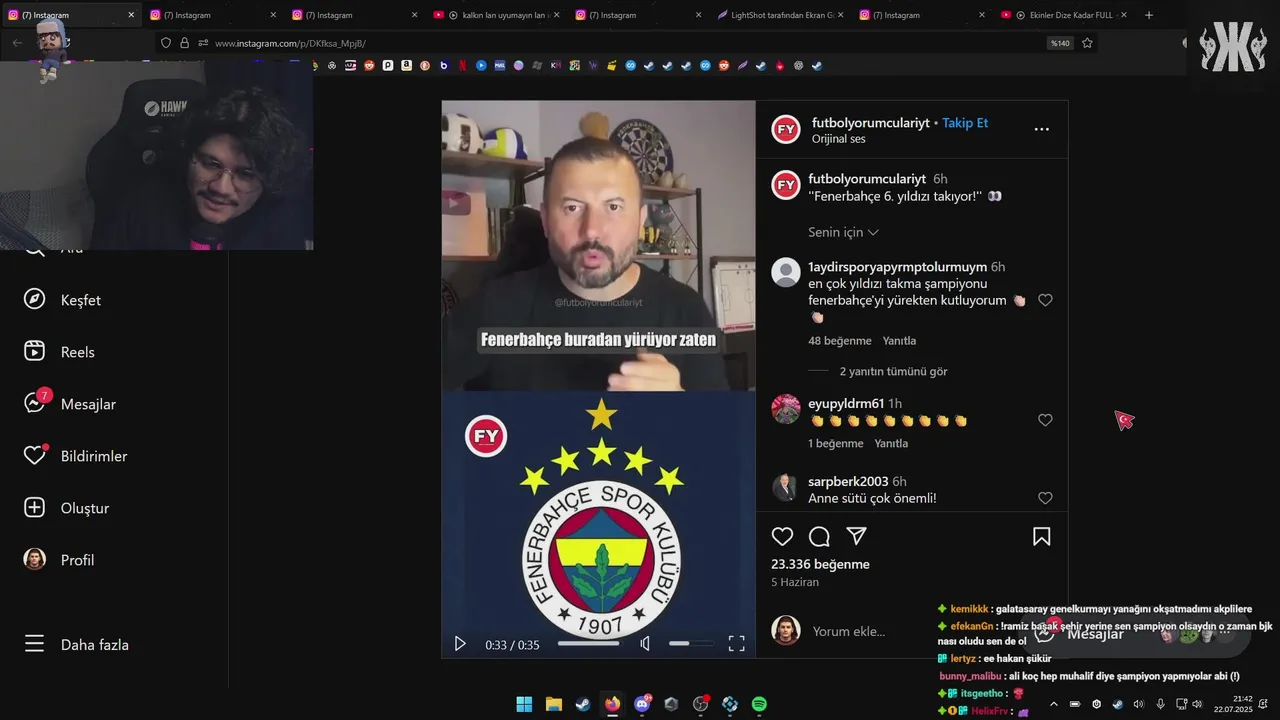Click the sarpberk2003 username link
1280x720 pixels.
point(848,482)
